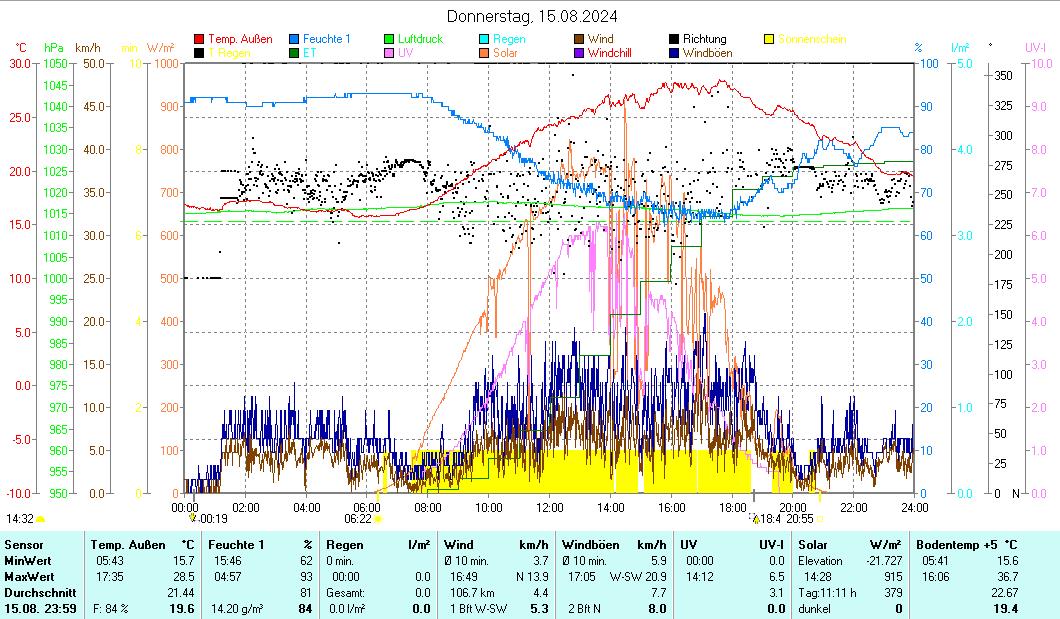Click the cyan Regen legend swatch
This screenshot has height=619, width=1060.
coord(484,39)
